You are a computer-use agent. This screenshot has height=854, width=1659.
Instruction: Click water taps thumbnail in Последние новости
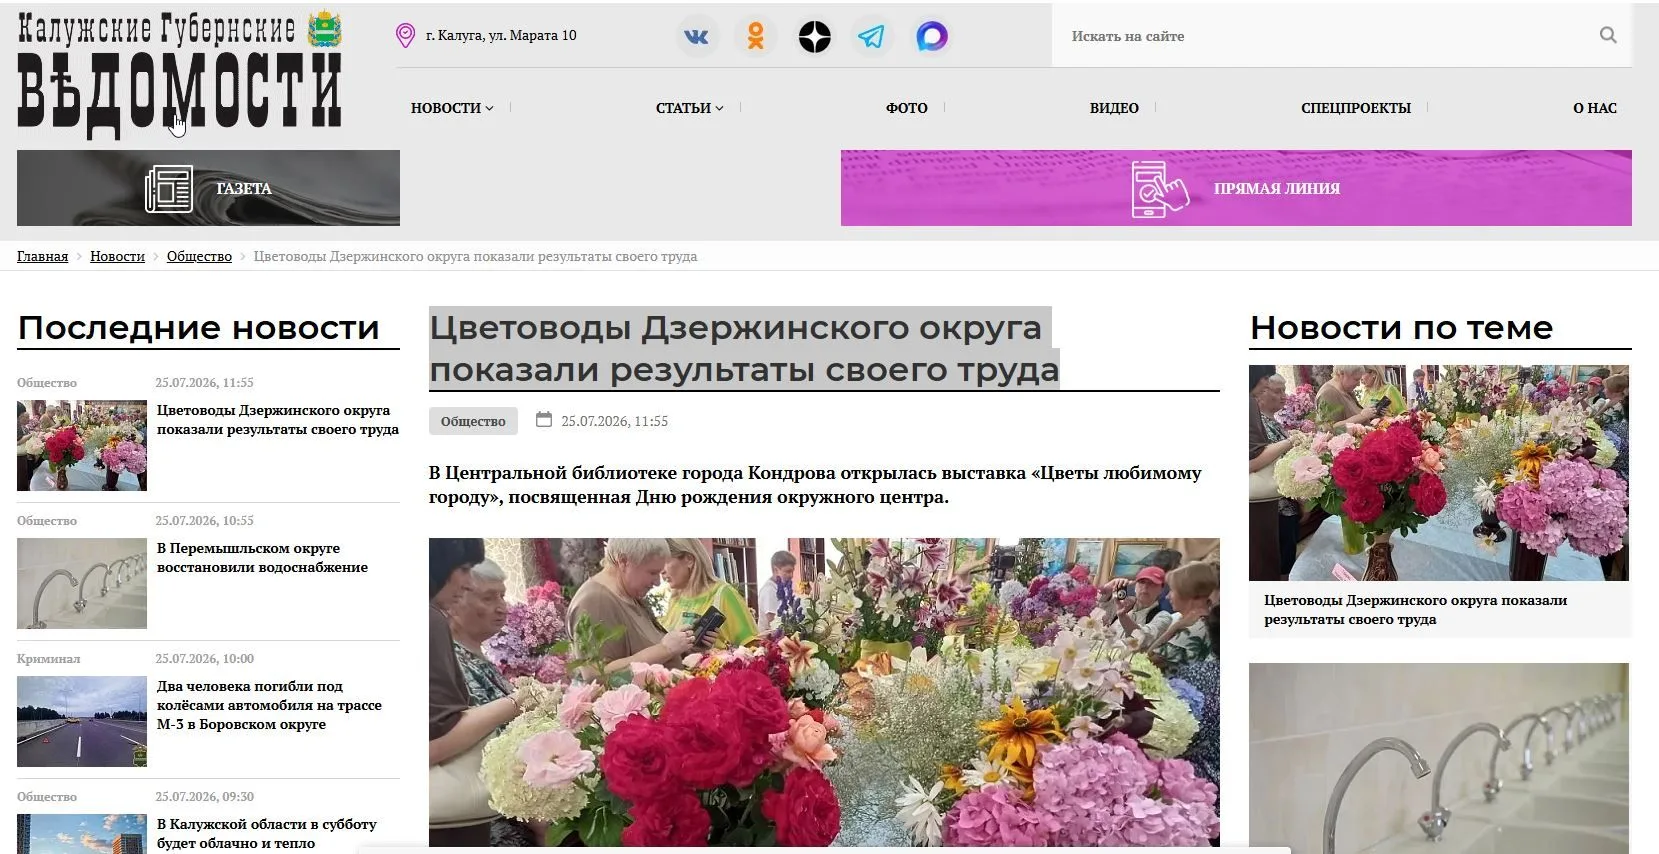[x=82, y=584]
